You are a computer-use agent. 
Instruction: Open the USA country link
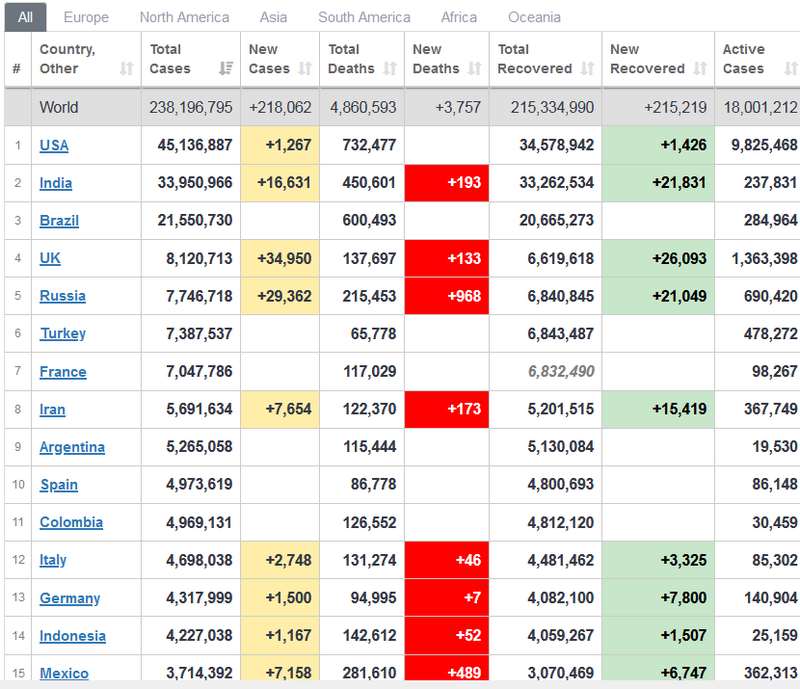pyautogui.click(x=54, y=145)
